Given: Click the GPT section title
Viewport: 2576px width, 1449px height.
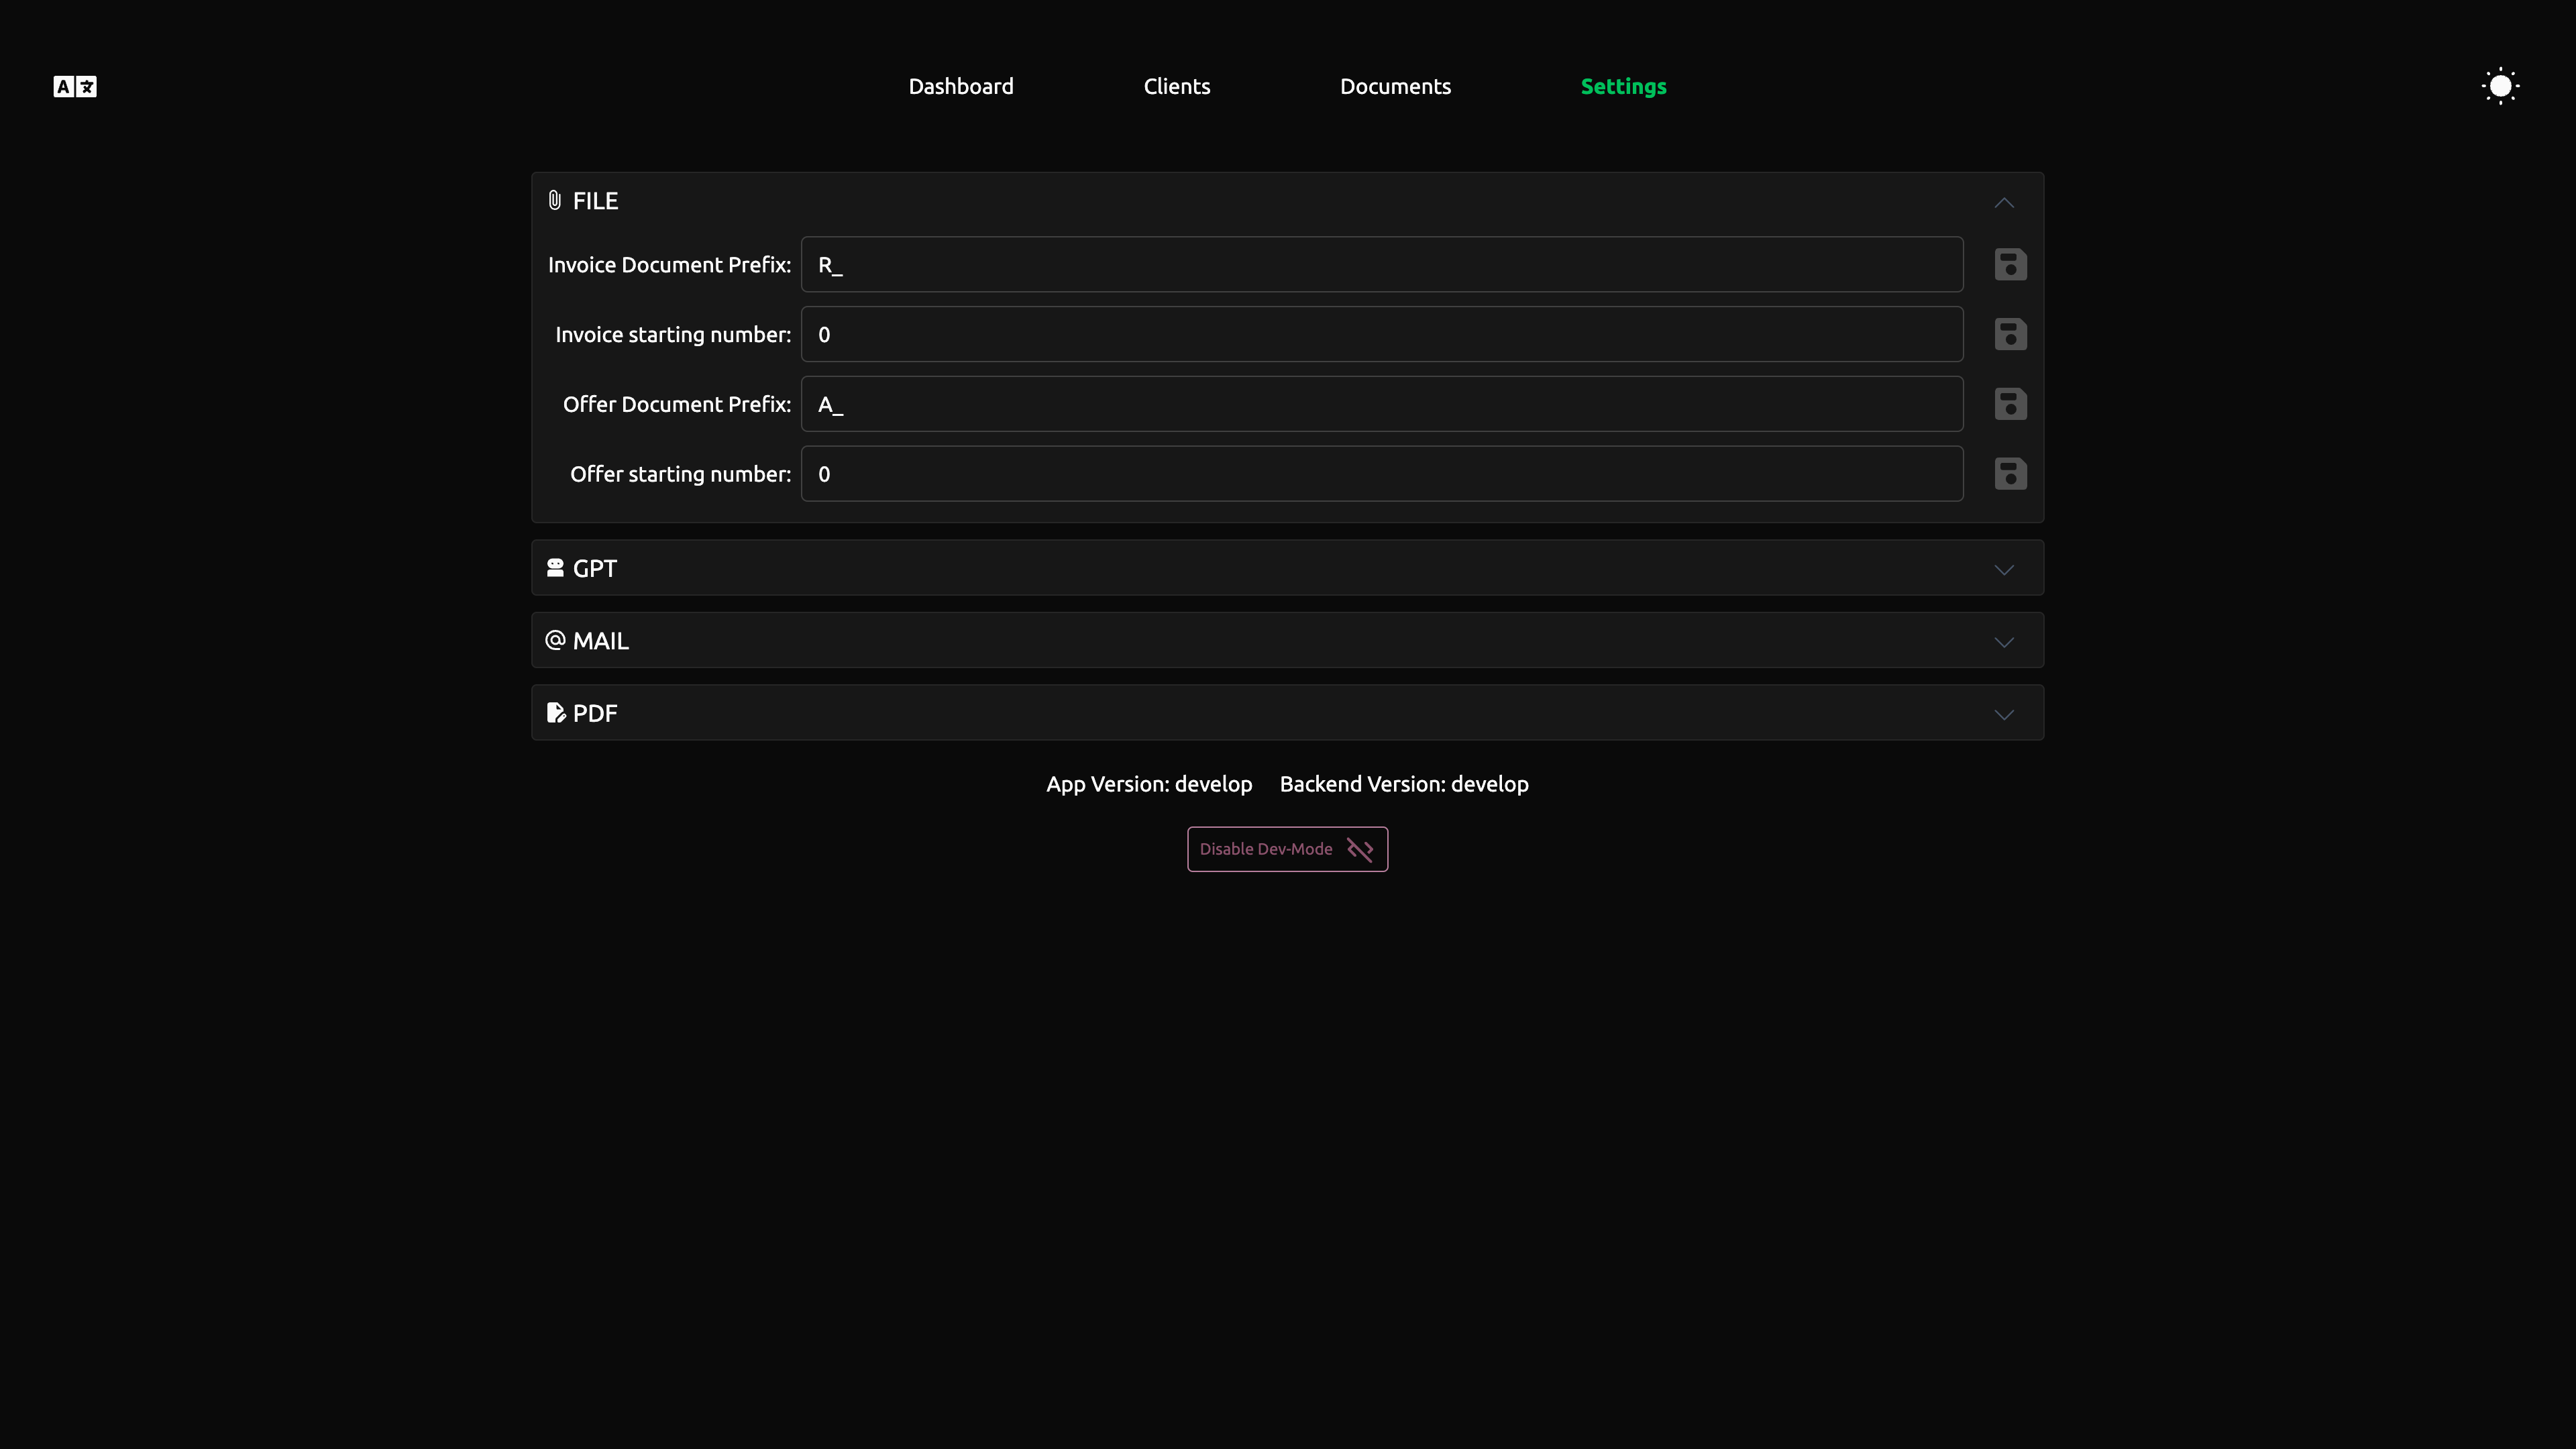Looking at the screenshot, I should [595, 569].
